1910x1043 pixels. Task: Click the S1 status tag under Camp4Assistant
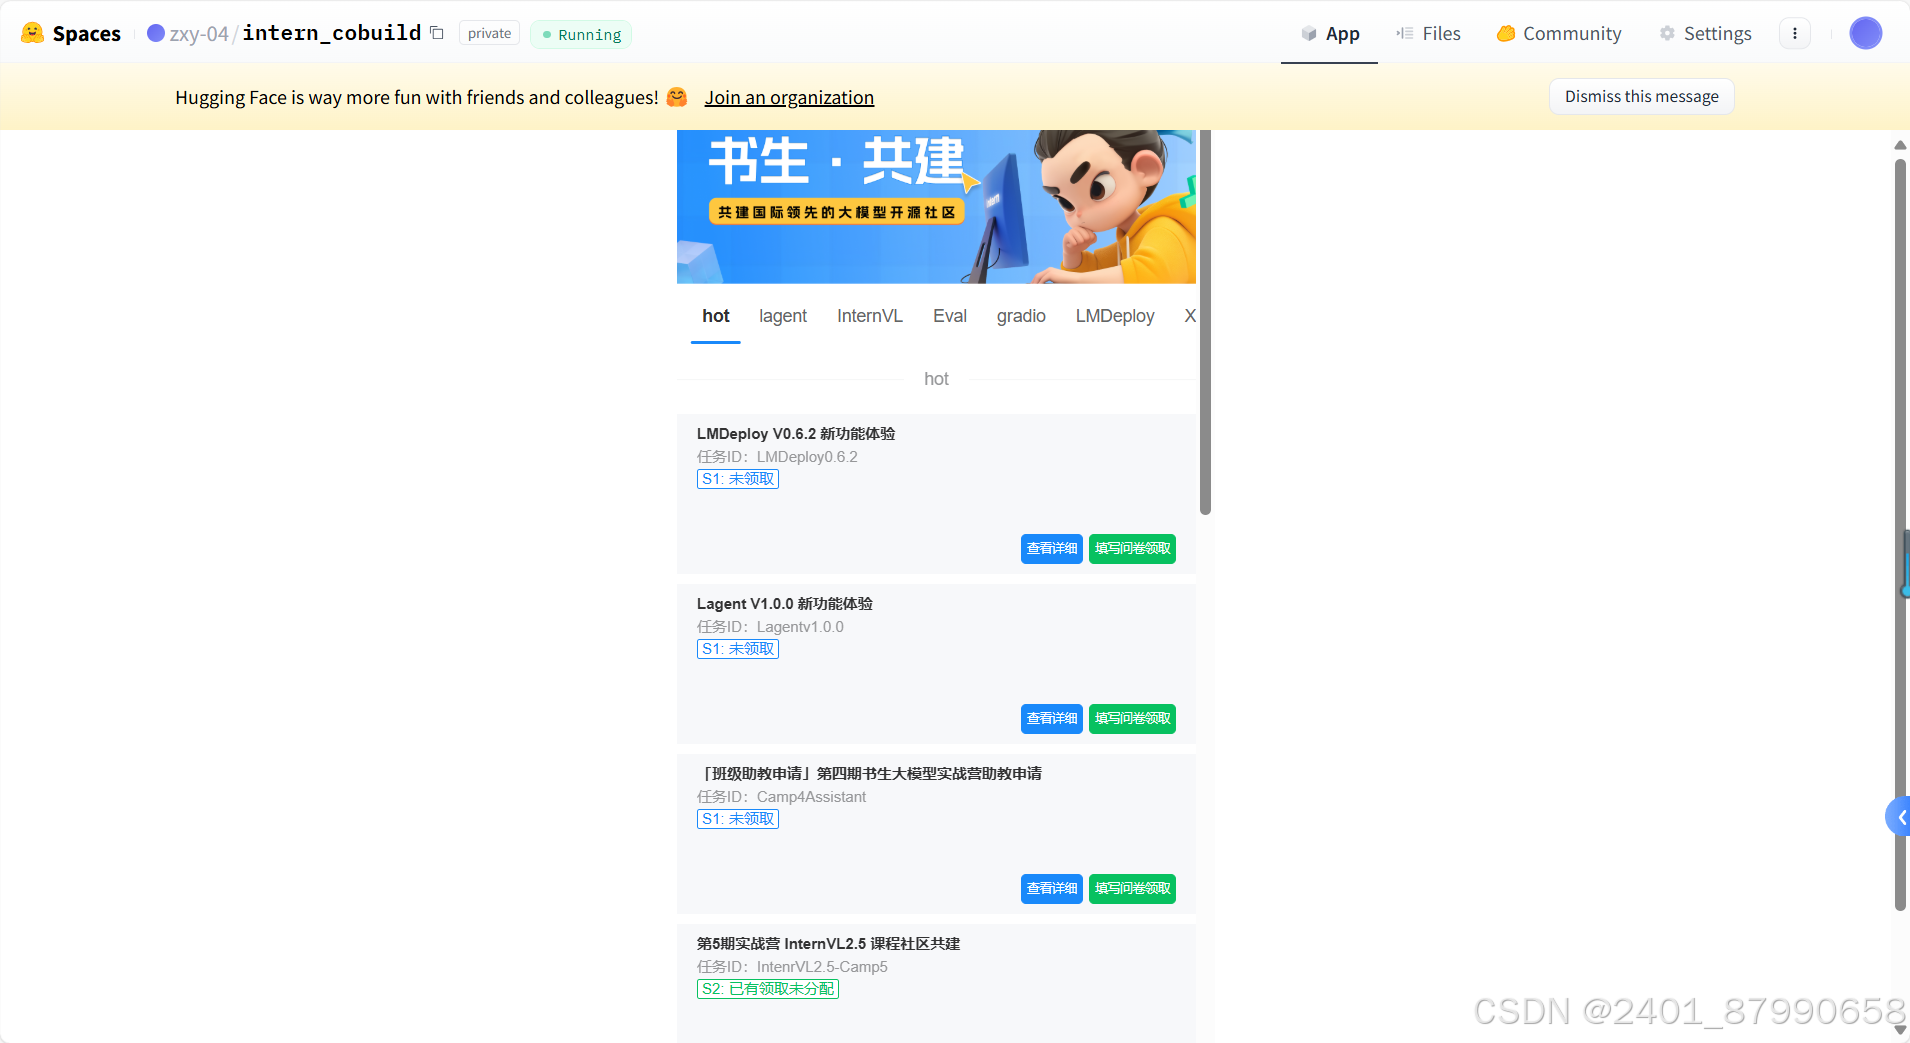[738, 819]
